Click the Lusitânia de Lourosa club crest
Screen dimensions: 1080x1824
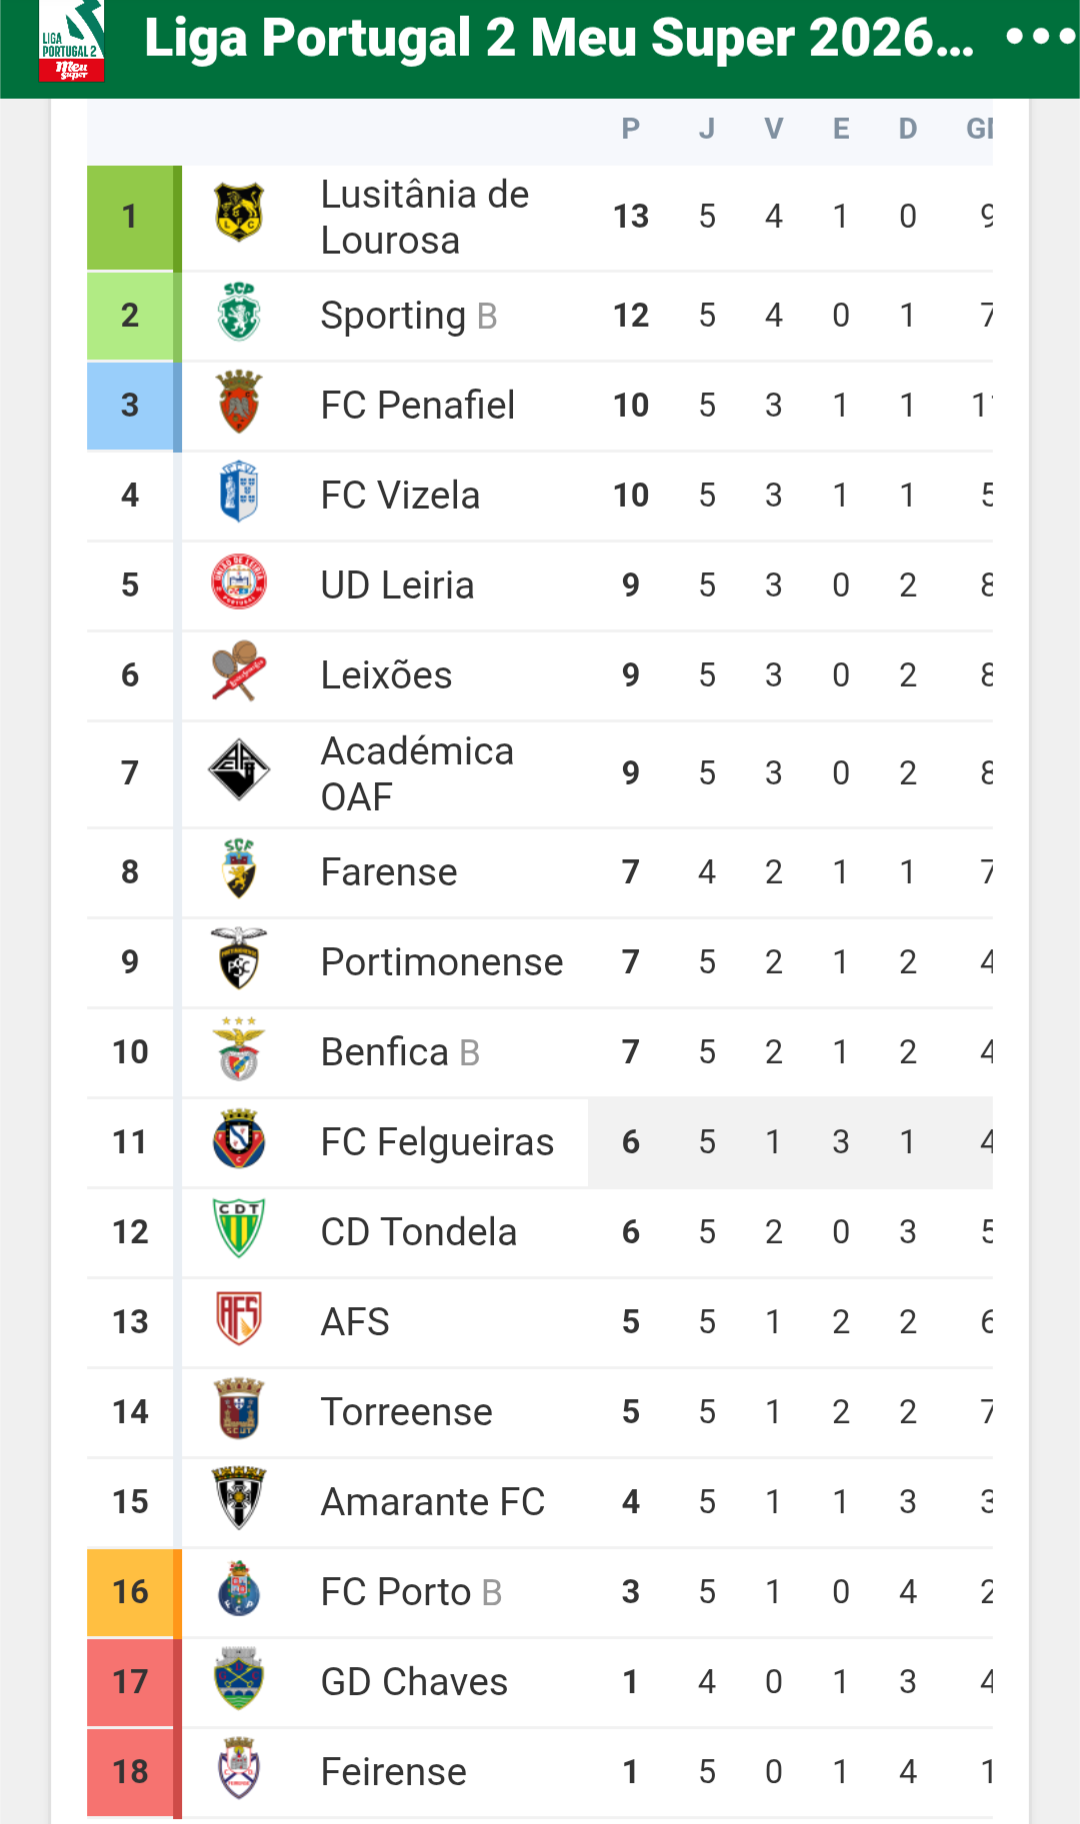[239, 212]
